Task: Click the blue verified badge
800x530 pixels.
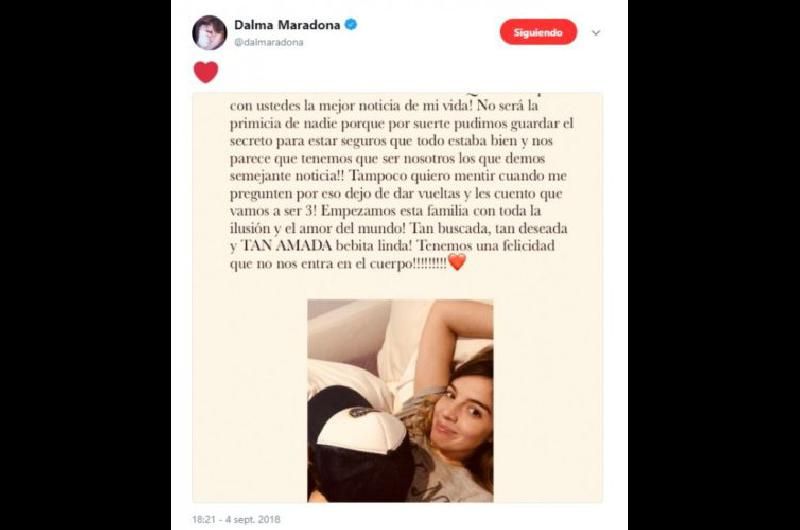Action: pos(351,24)
